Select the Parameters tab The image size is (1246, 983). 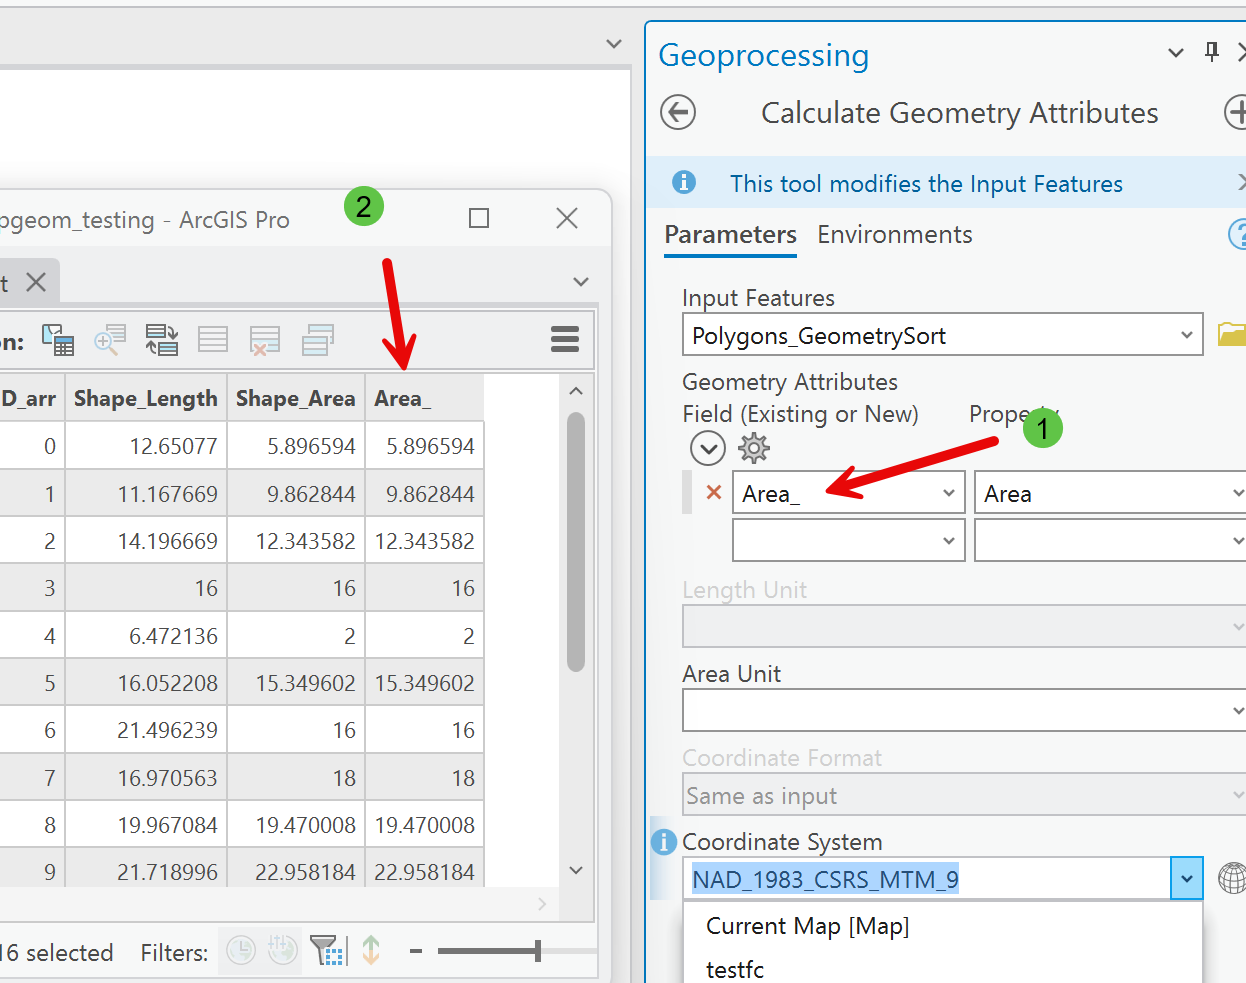(730, 234)
